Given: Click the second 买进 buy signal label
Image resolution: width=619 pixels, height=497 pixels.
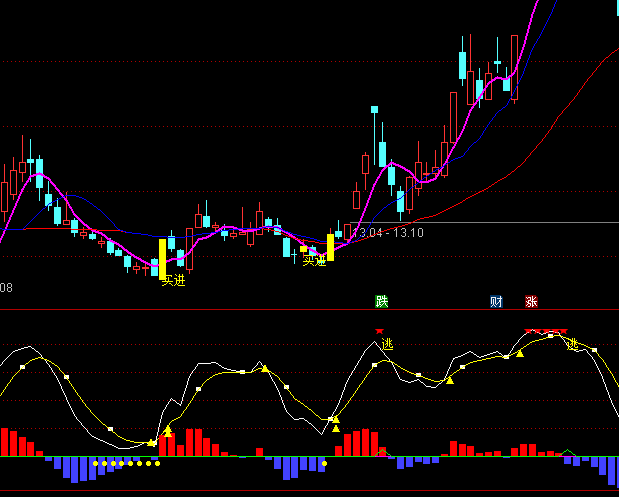Looking at the screenshot, I should 315,260.
